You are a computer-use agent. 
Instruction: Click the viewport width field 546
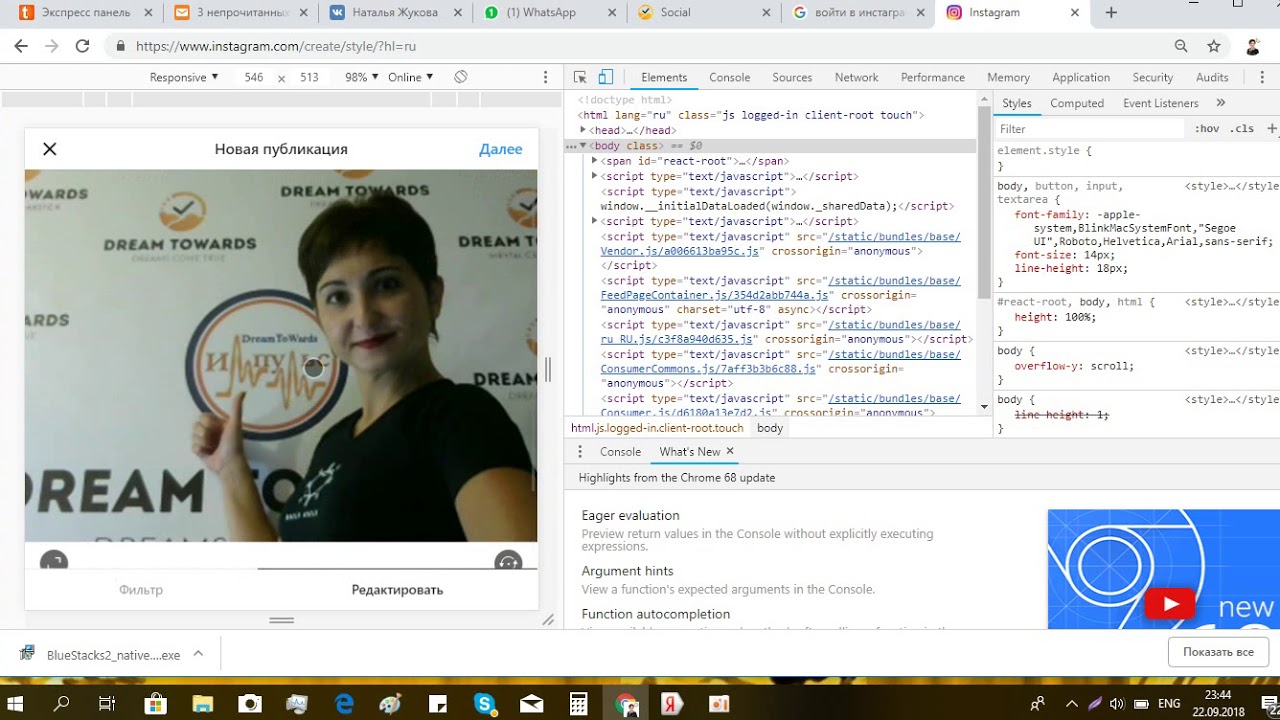[x=254, y=77]
